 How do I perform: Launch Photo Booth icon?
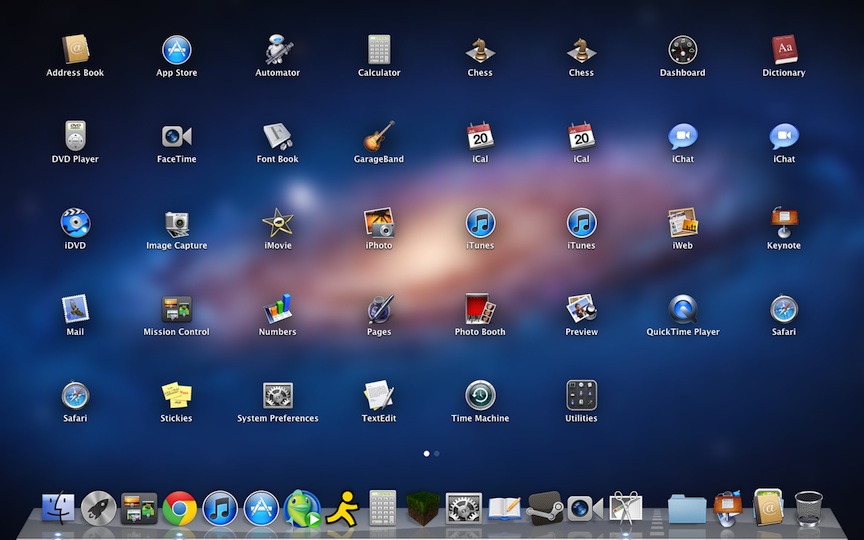click(x=480, y=309)
